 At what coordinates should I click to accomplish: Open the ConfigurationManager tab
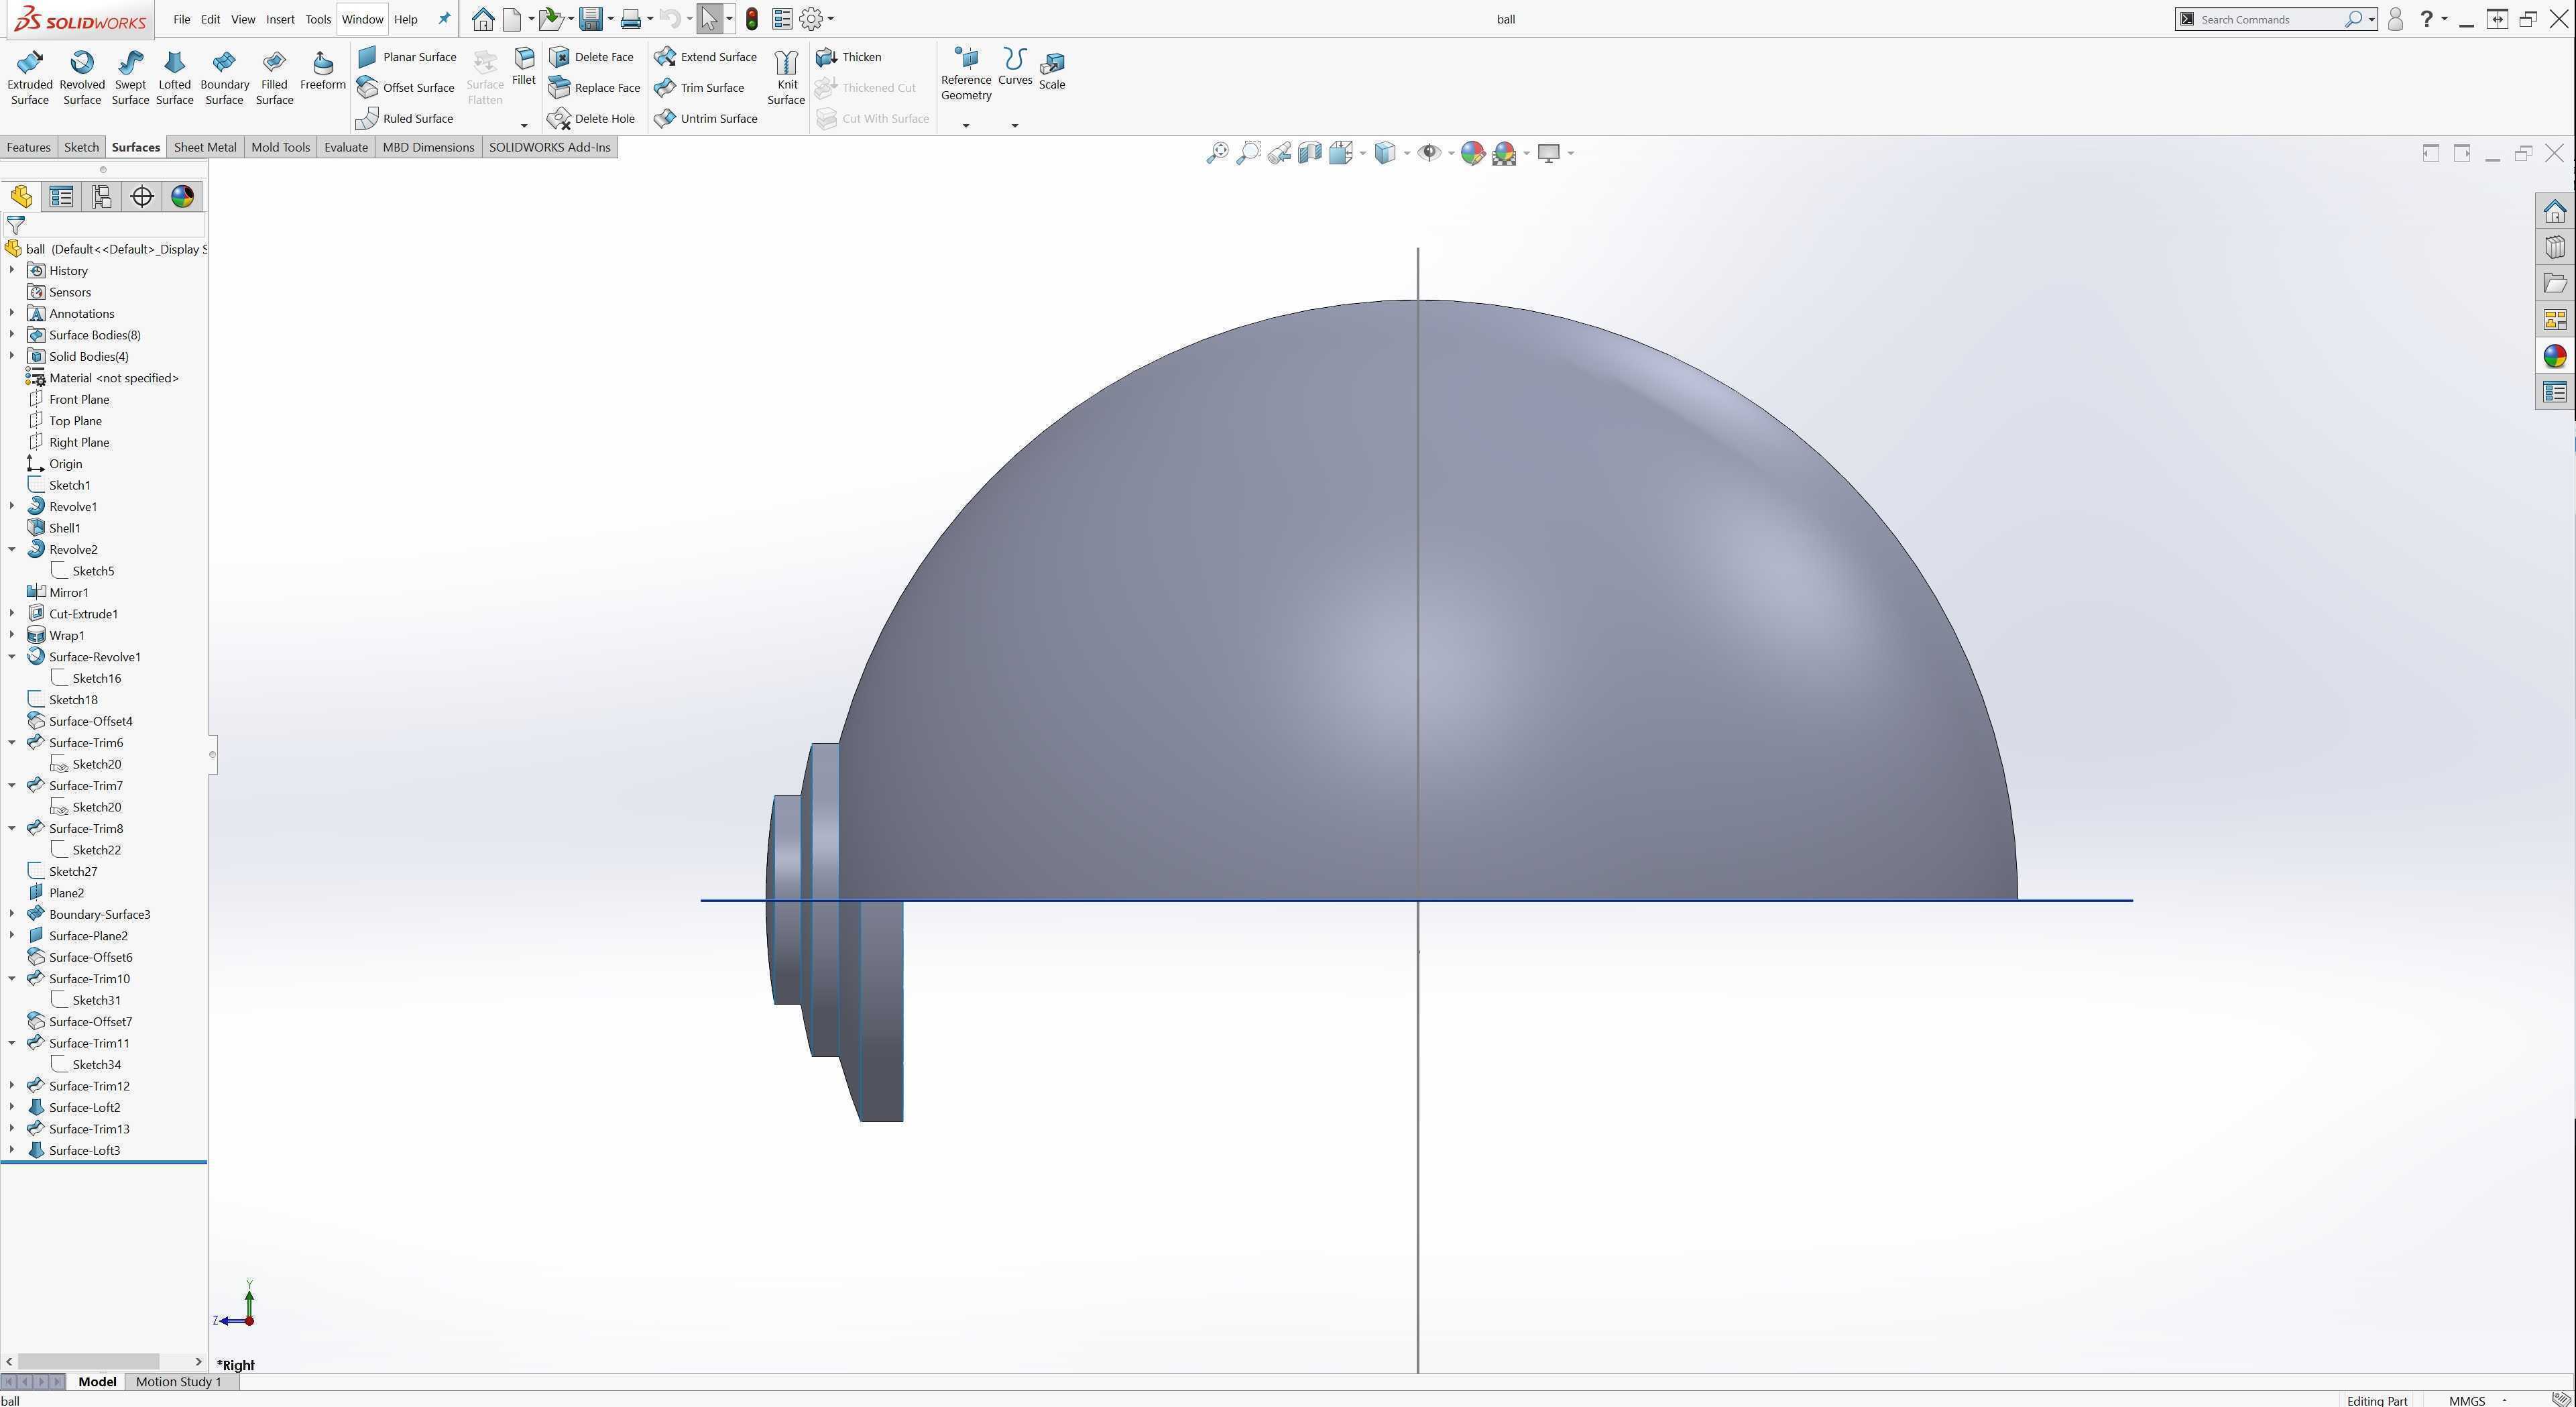pos(101,197)
